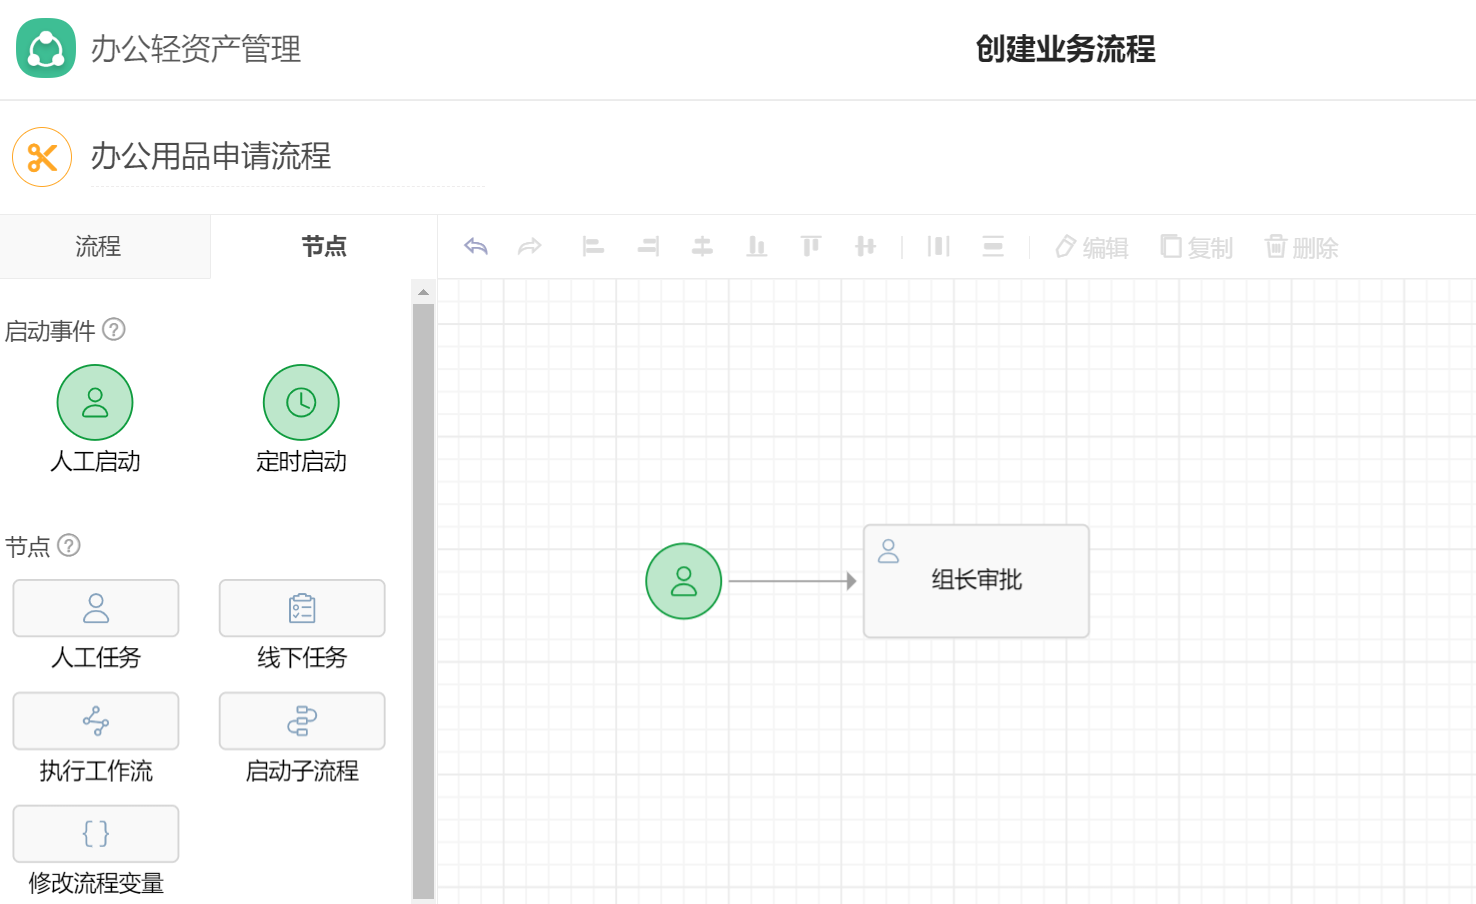Click the 复制 button in the toolbar
1476x904 pixels.
1197,247
